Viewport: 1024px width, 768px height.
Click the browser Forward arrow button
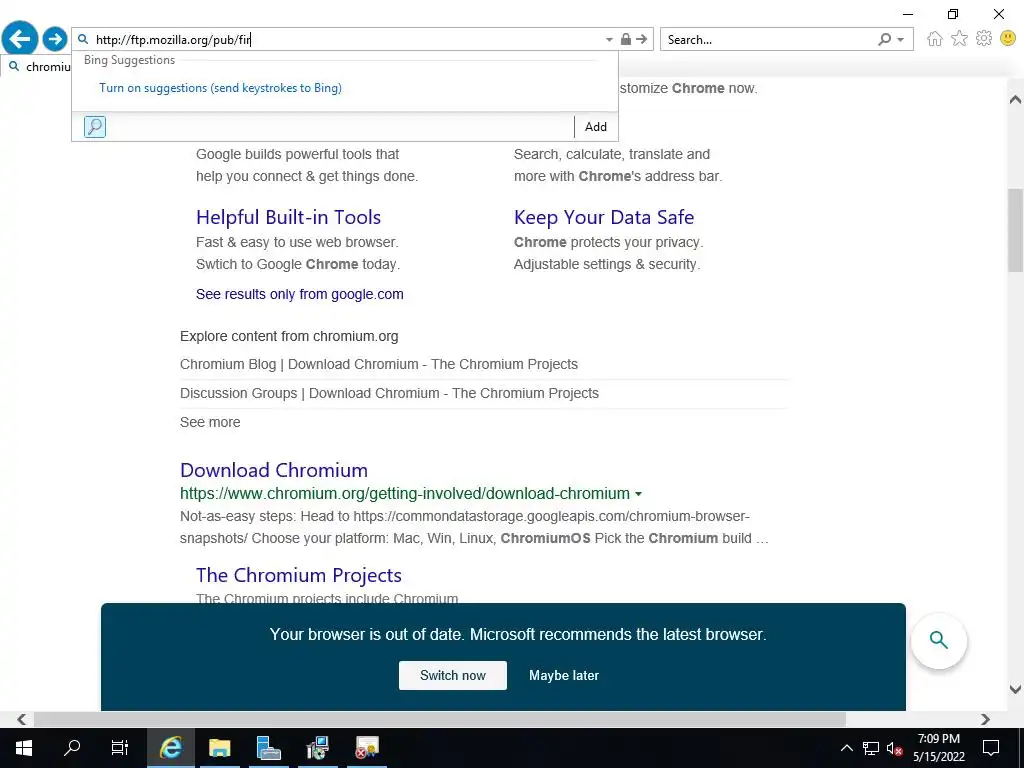[x=55, y=39]
